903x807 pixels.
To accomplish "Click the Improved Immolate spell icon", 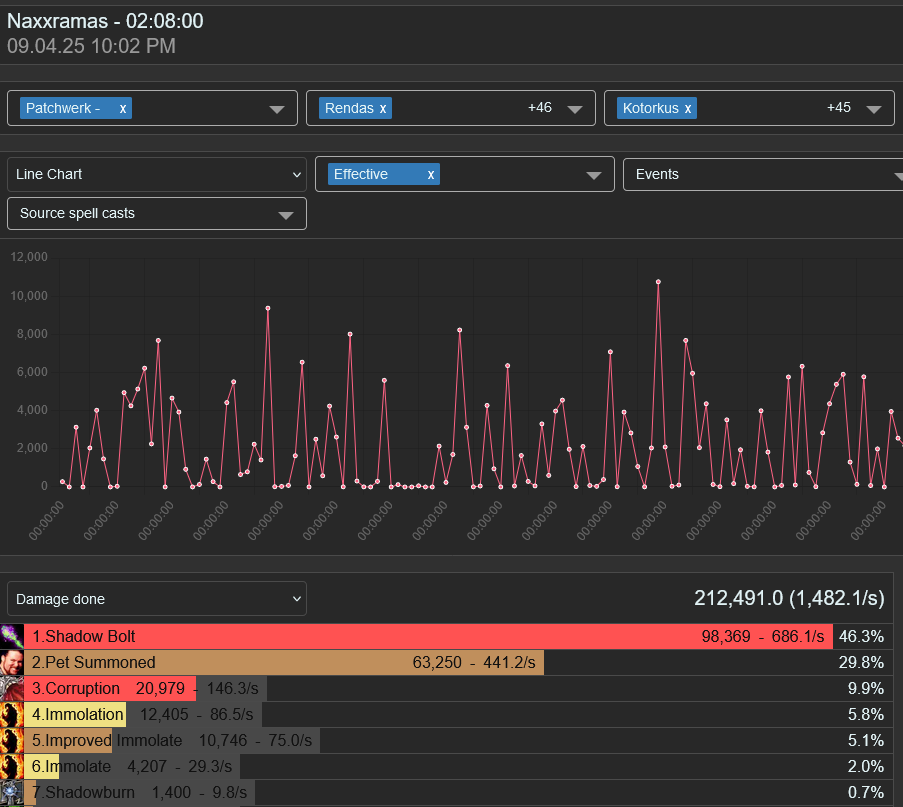I will [12, 740].
